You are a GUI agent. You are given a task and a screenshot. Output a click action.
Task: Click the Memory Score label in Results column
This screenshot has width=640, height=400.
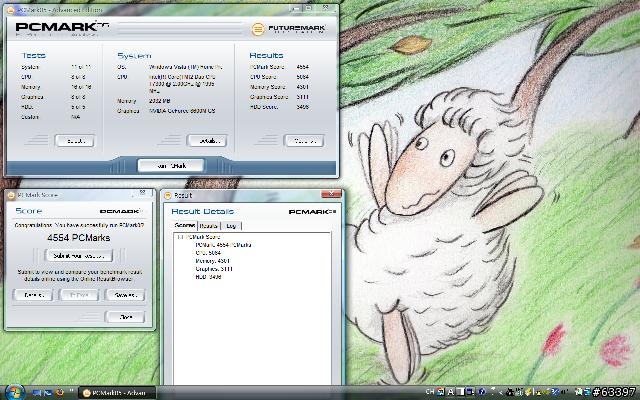[x=267, y=87]
